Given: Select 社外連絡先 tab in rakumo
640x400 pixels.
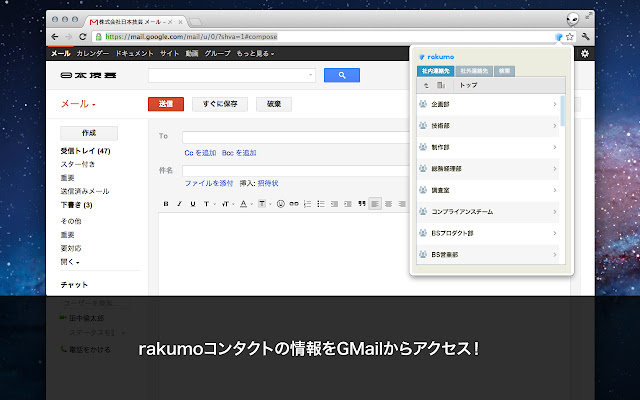Looking at the screenshot, I should pos(474,71).
